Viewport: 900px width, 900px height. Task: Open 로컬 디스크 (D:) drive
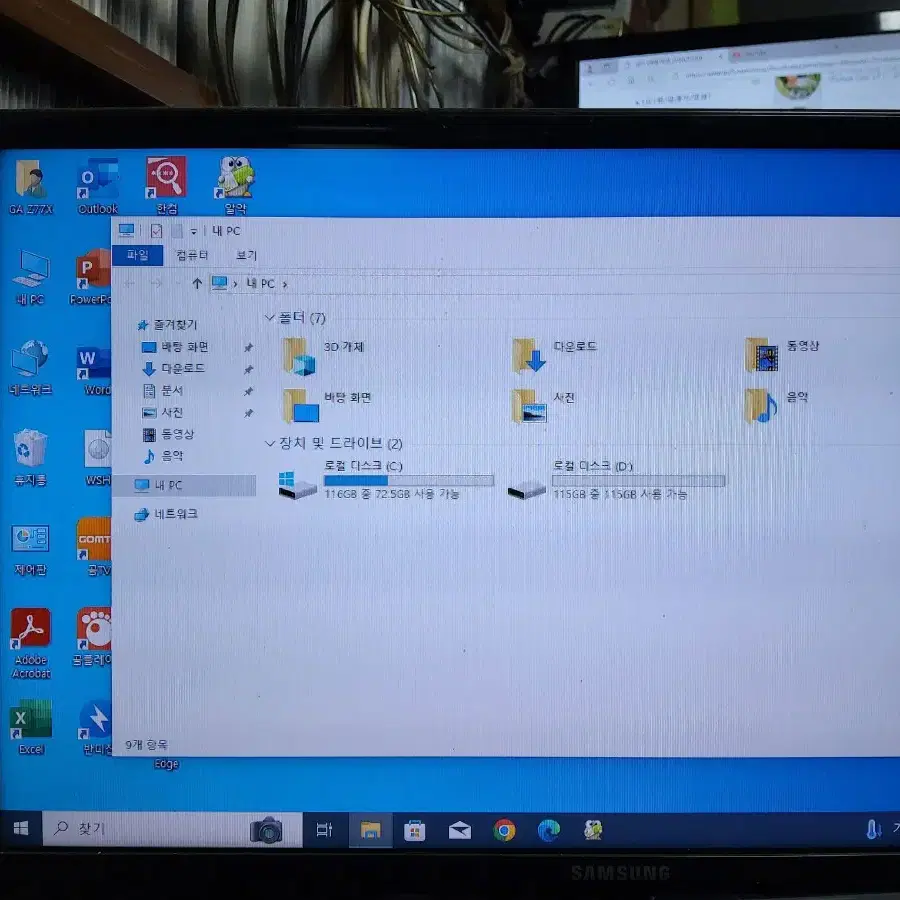coord(616,480)
